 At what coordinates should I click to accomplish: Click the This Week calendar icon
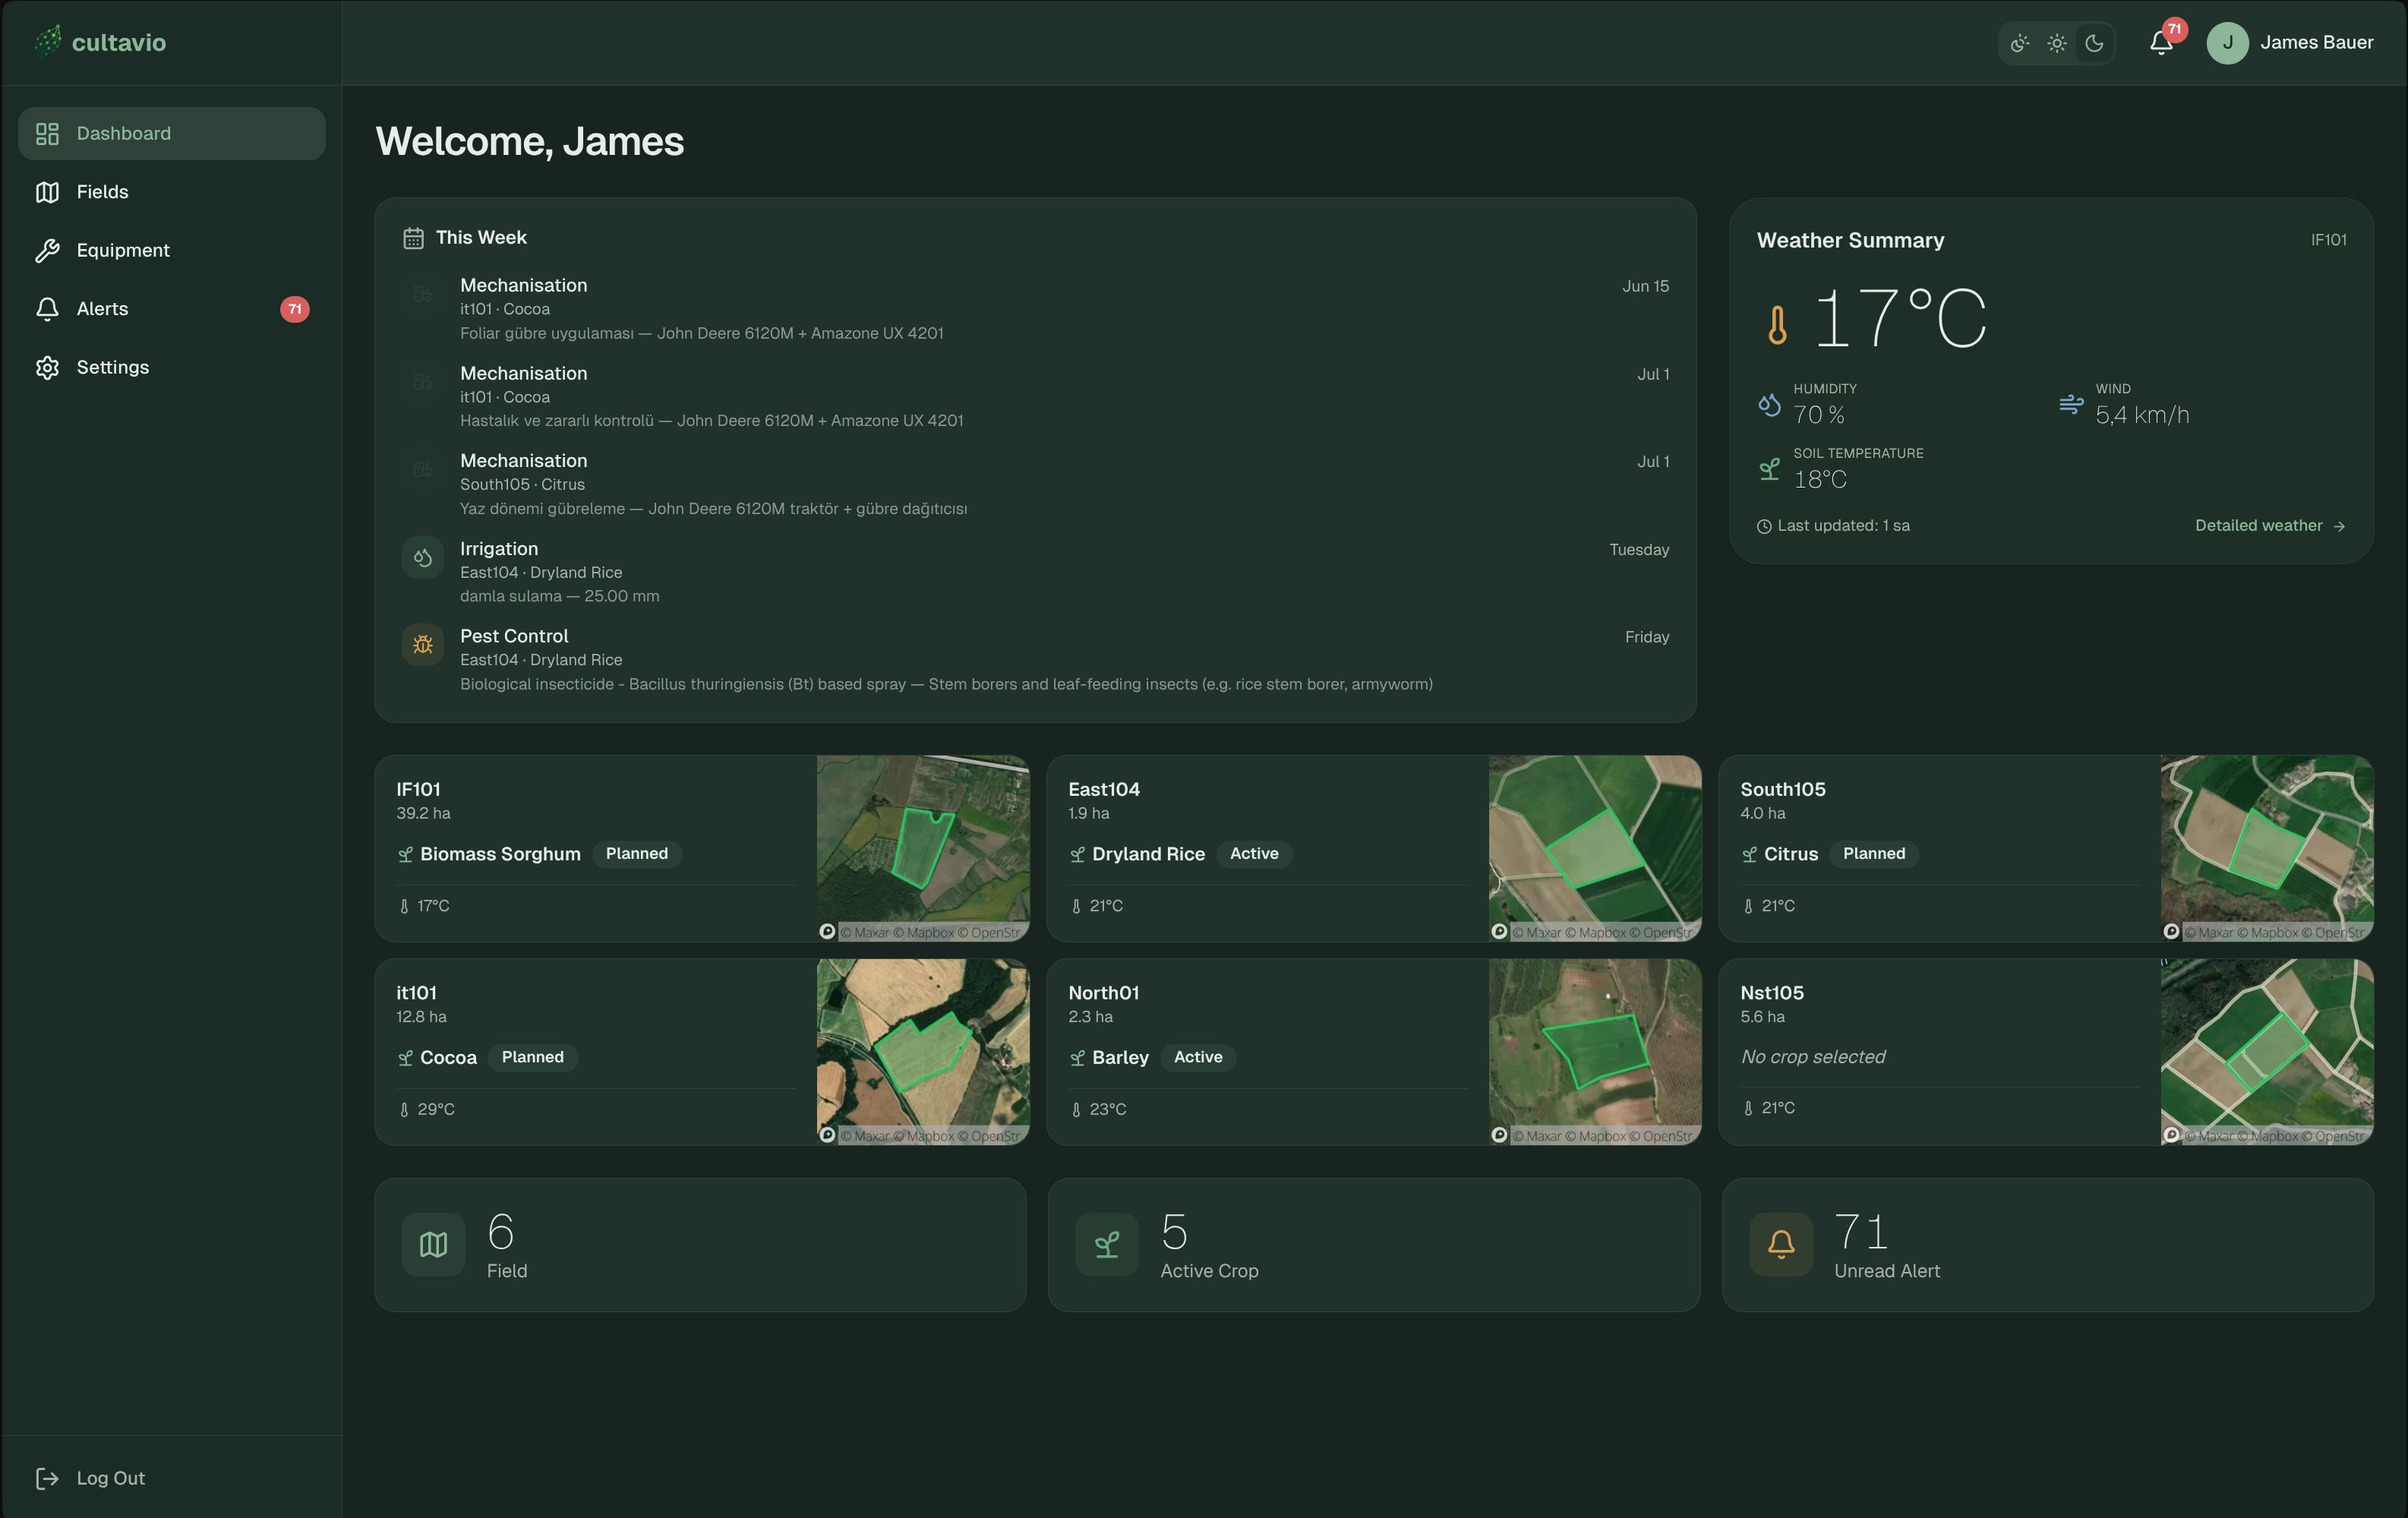[413, 238]
